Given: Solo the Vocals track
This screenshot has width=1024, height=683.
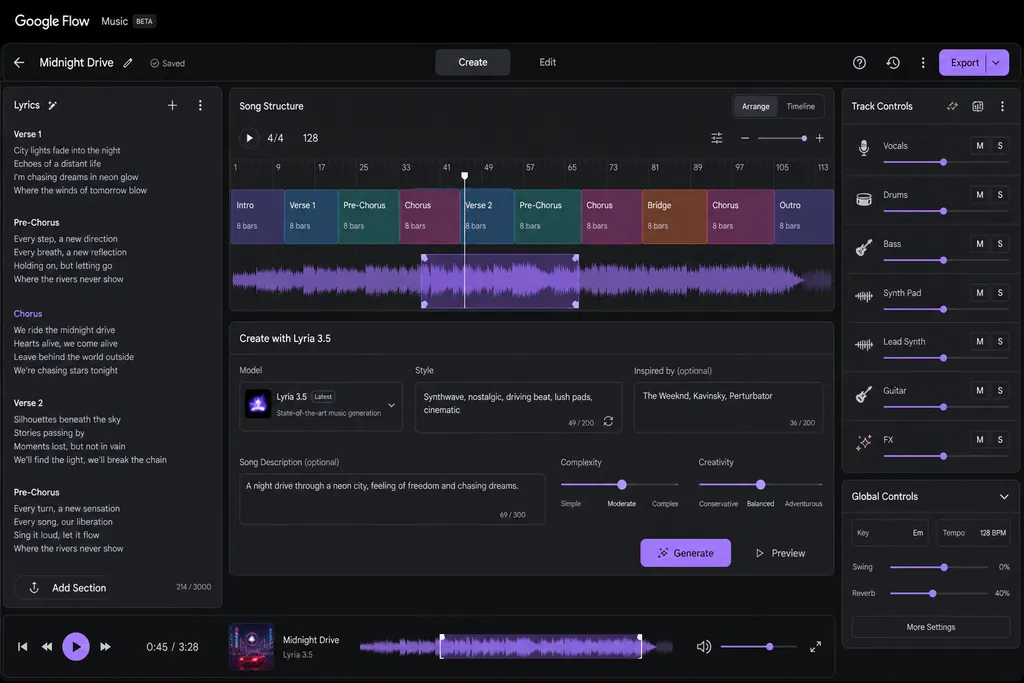Looking at the screenshot, I should [x=1000, y=146].
